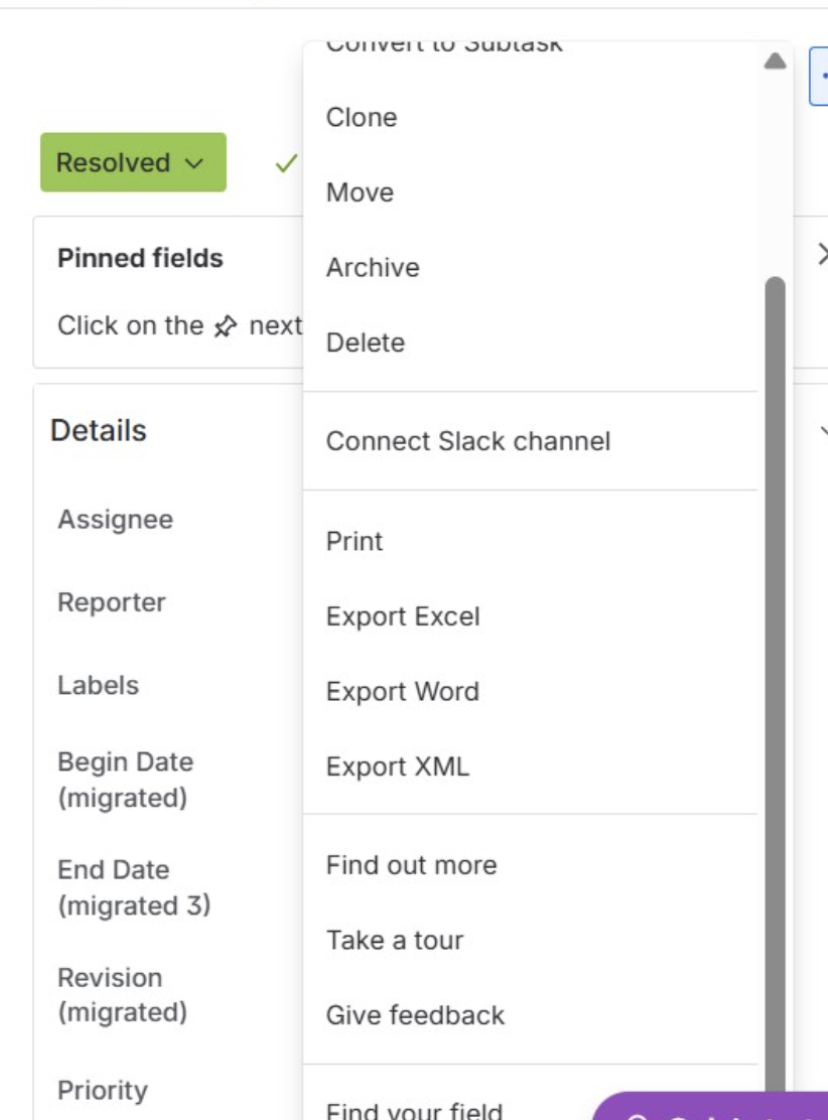
Task: Export the issue to Excel
Action: coord(402,616)
